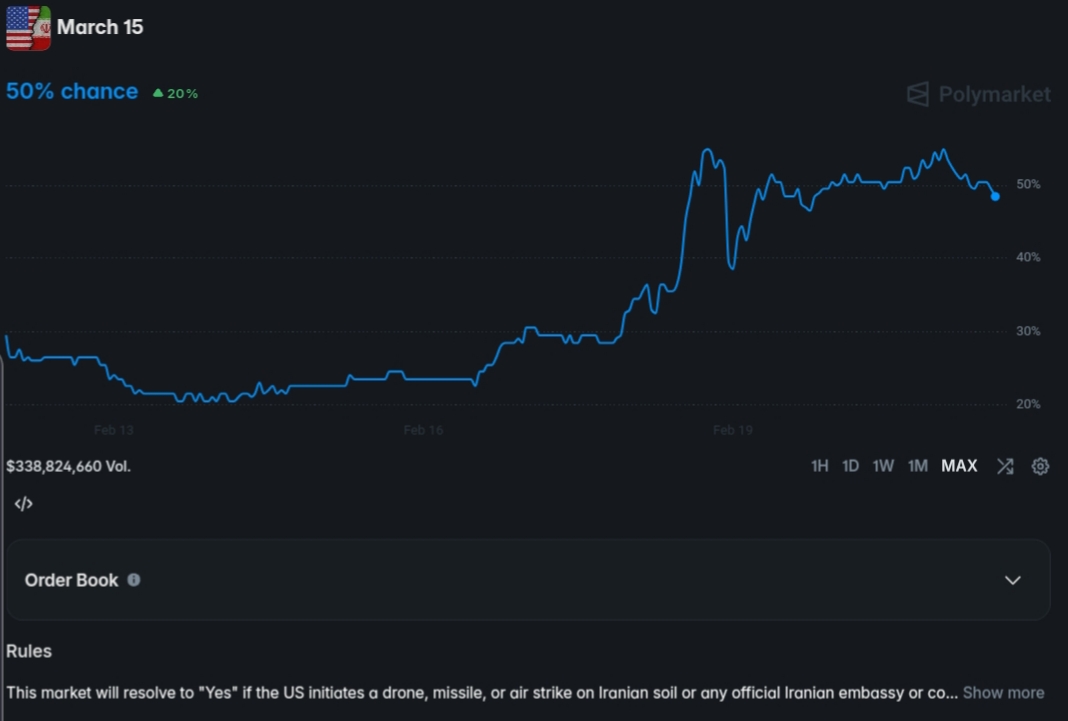Select the MAX timeframe tab
This screenshot has width=1068, height=721.
(x=958, y=466)
